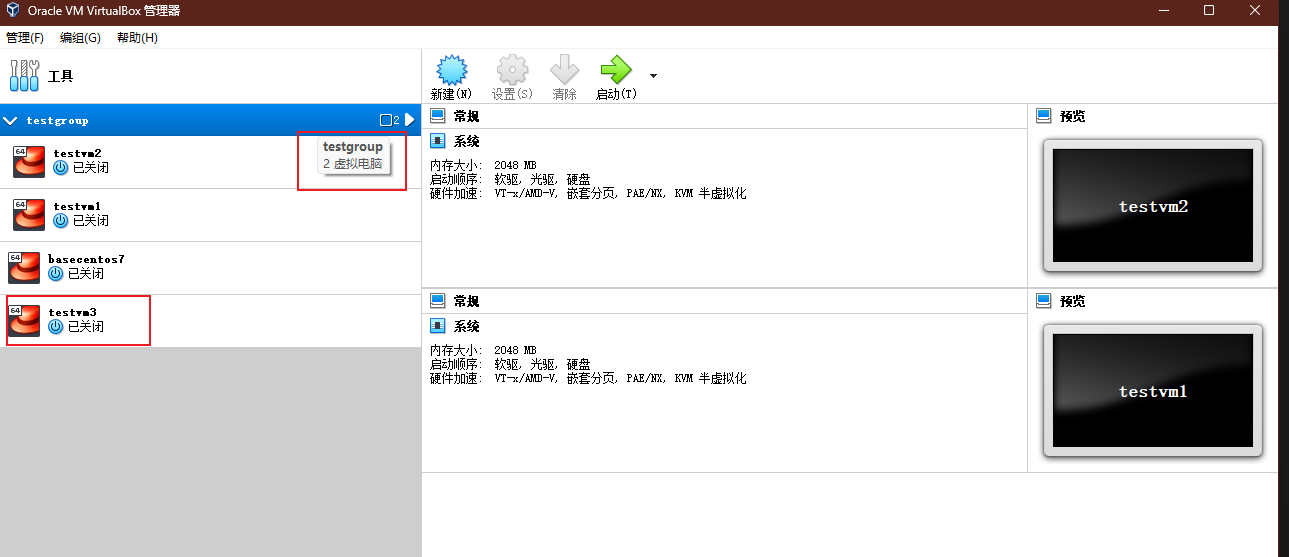This screenshot has width=1289, height=557.
Task: Open the 帮助(H) menu
Action: [137, 38]
